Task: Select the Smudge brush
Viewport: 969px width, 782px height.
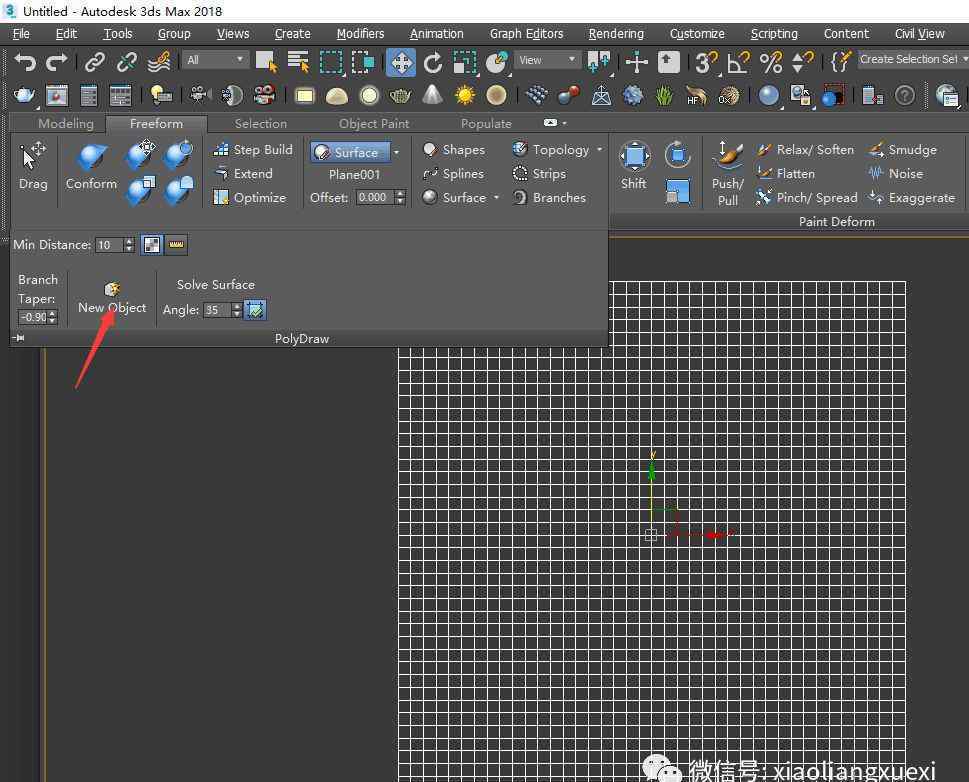Action: [902, 150]
